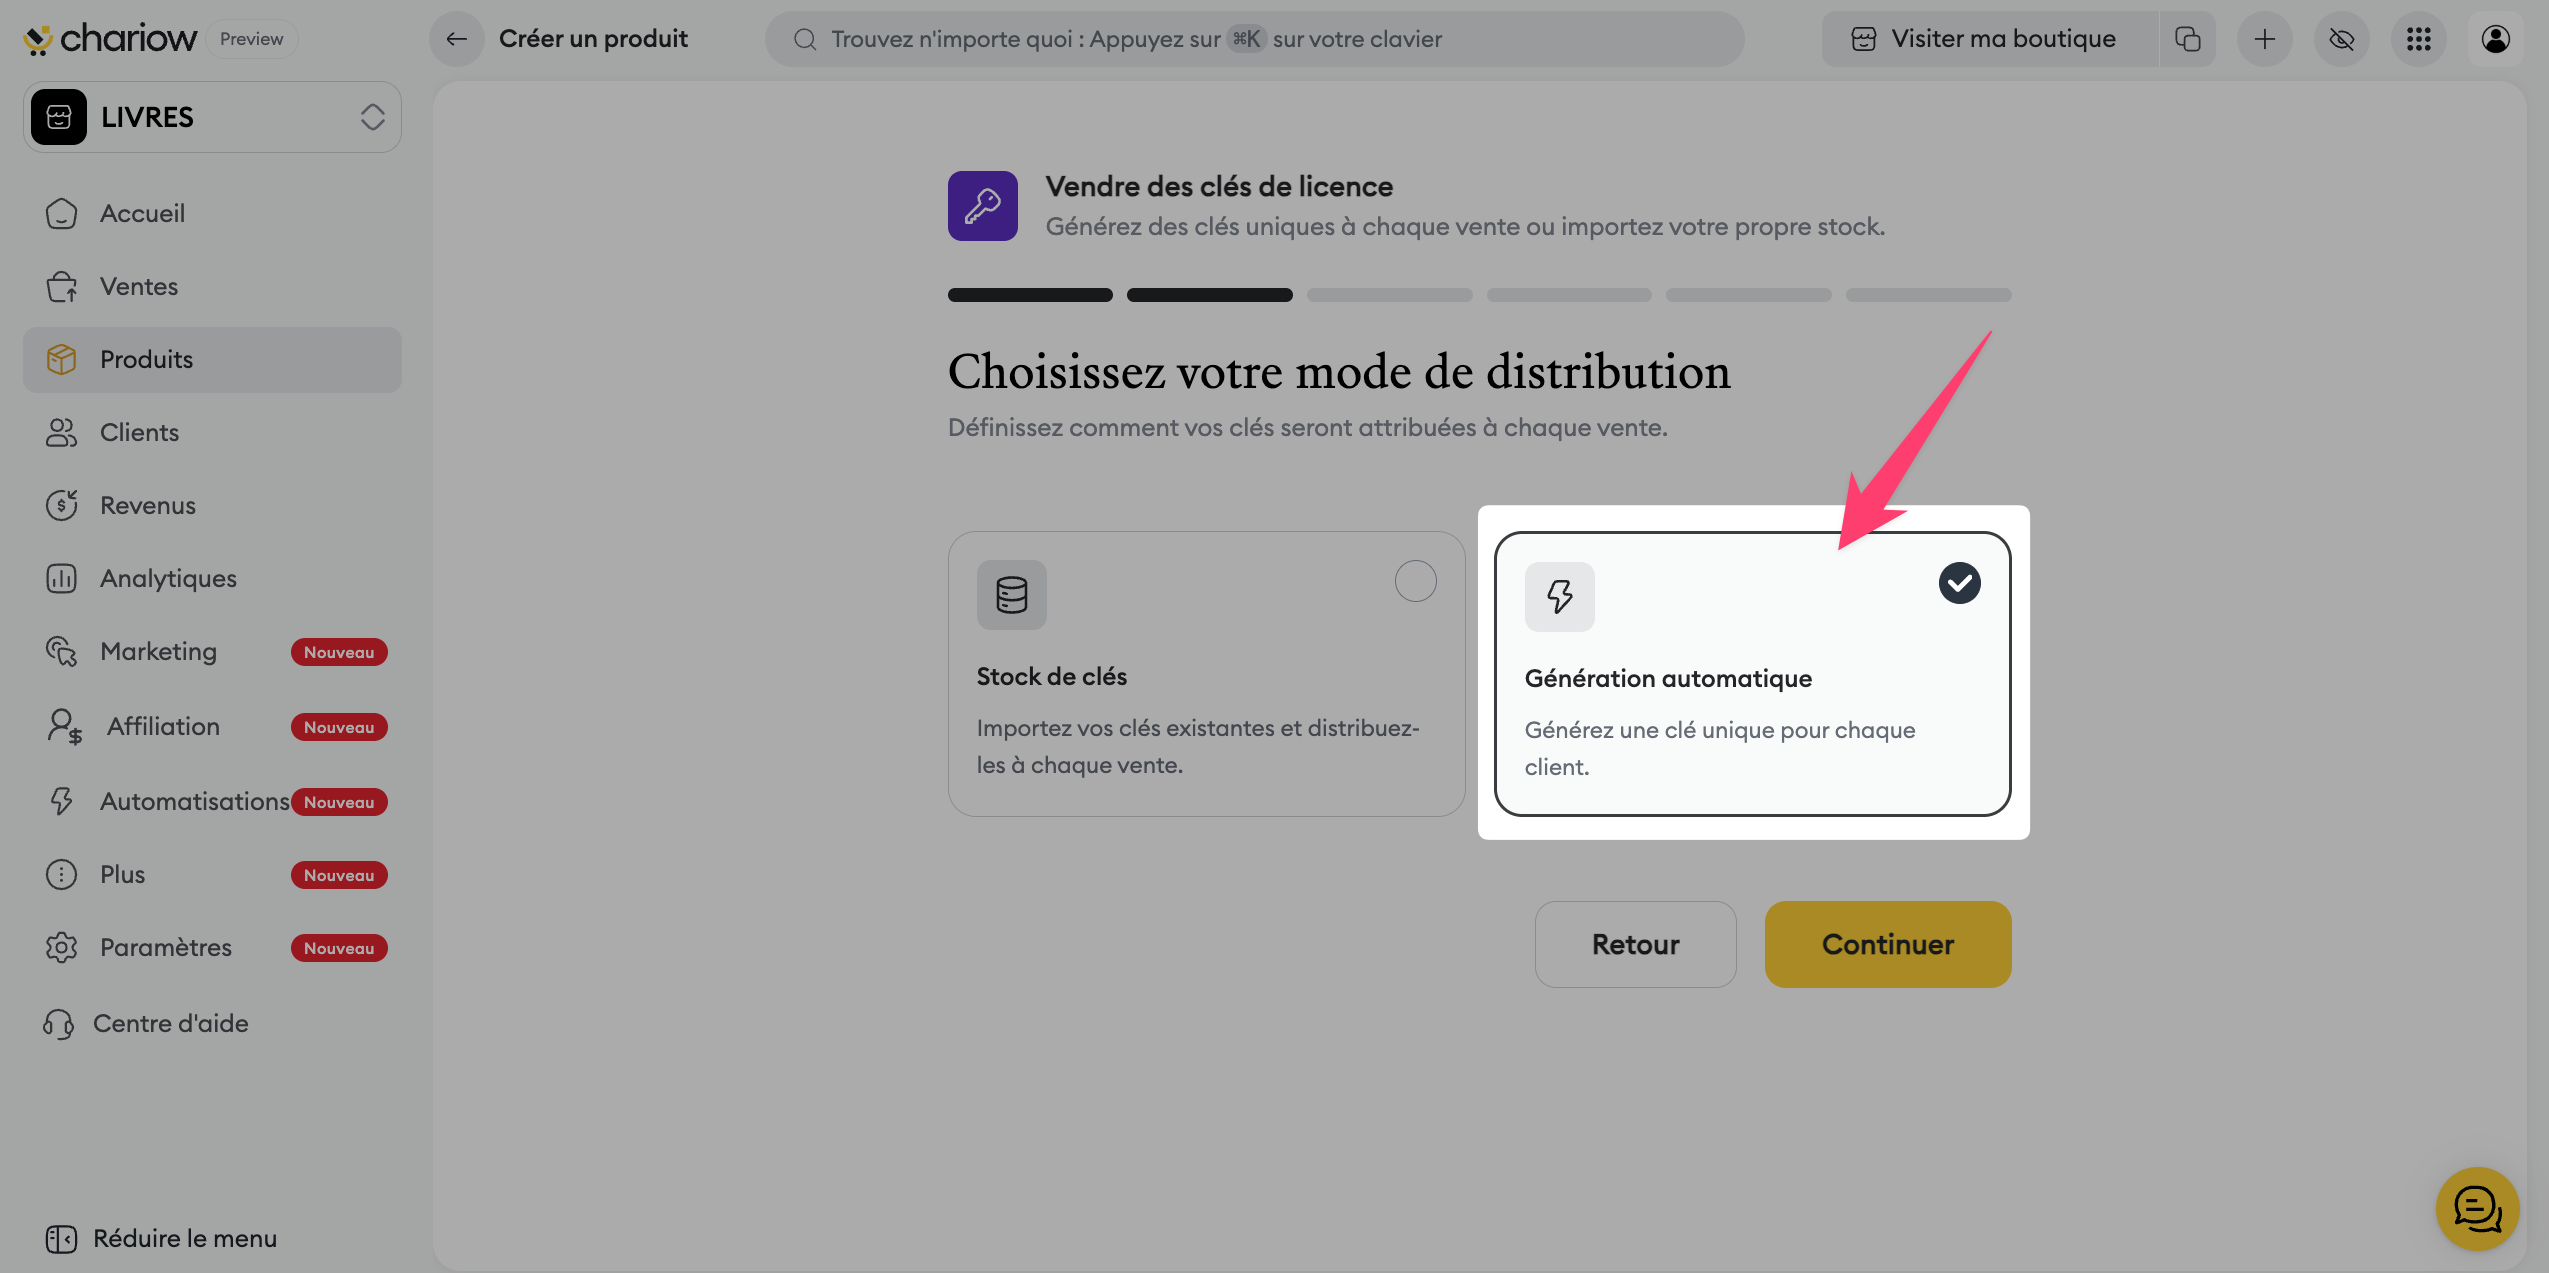The height and width of the screenshot is (1273, 2549).
Task: Open the chat support bubble
Action: click(x=2477, y=1209)
